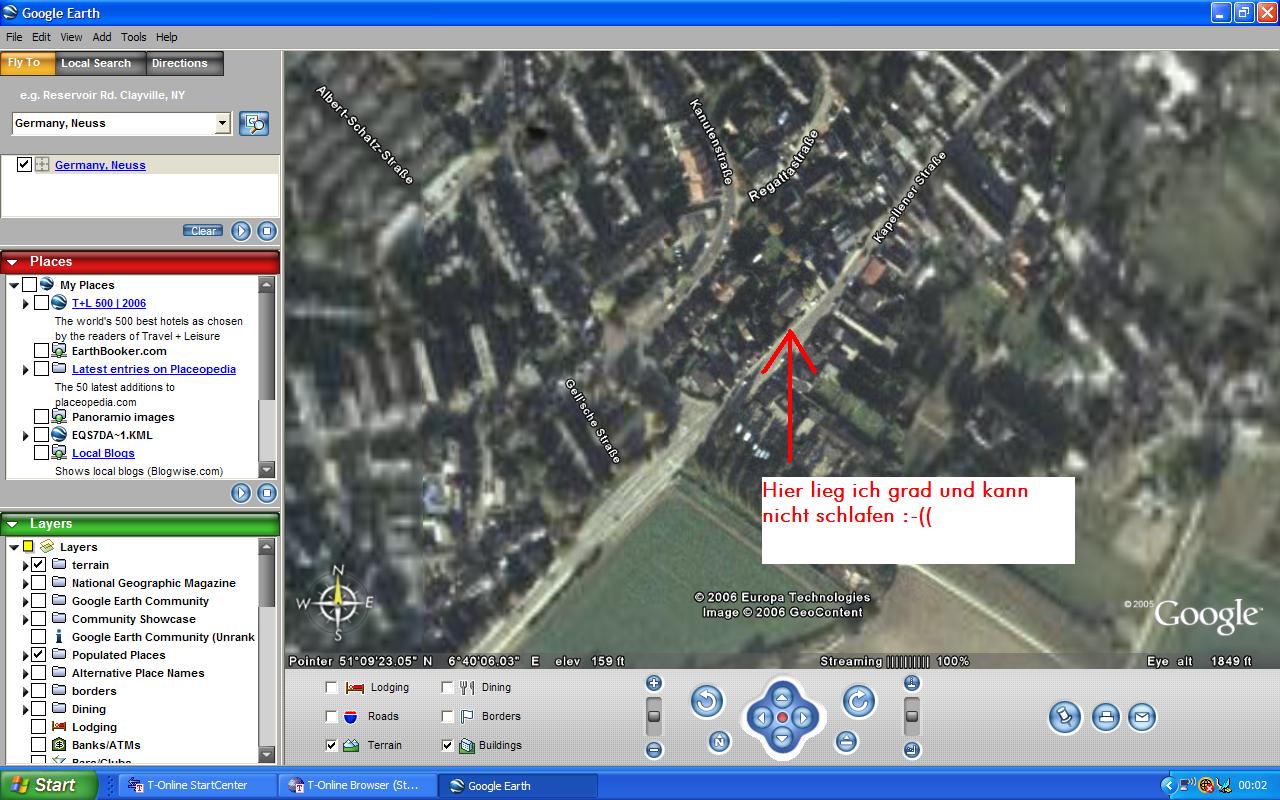Screen dimensions: 1280x800
Task: Open the Add menu
Action: (x=102, y=37)
